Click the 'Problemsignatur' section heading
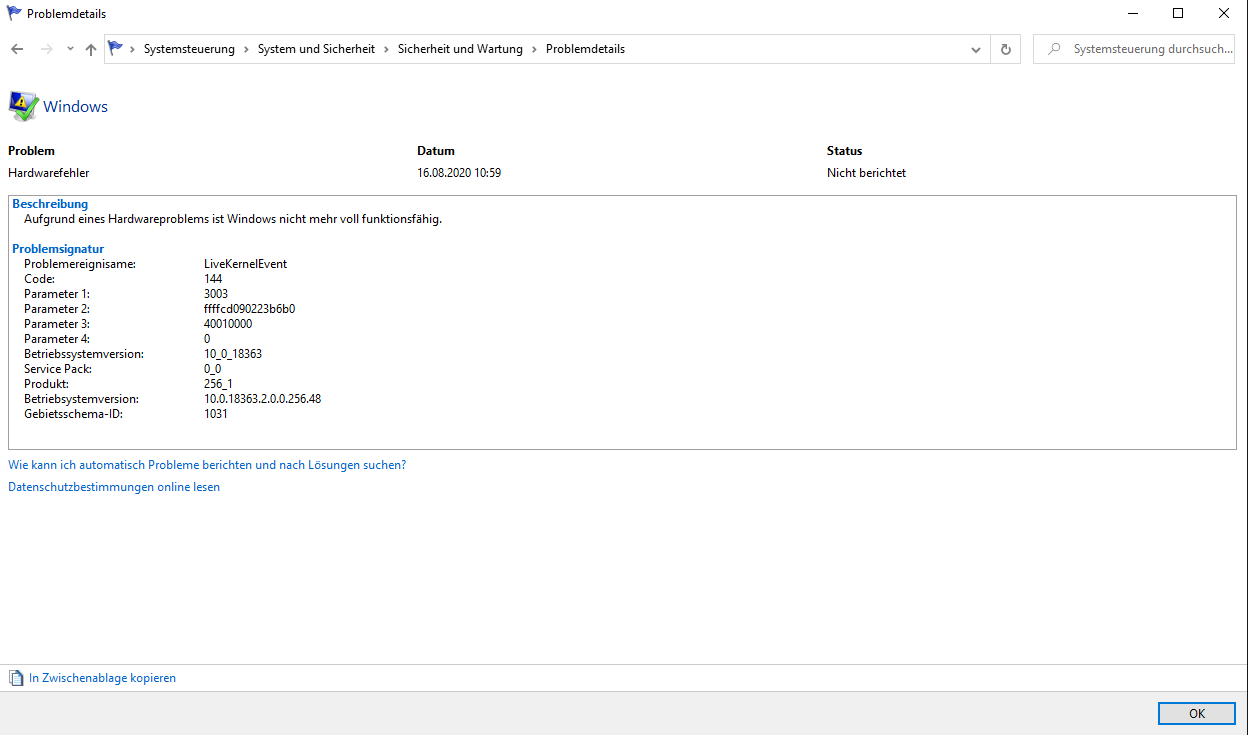Viewport: 1248px width, 735px height. (x=58, y=249)
